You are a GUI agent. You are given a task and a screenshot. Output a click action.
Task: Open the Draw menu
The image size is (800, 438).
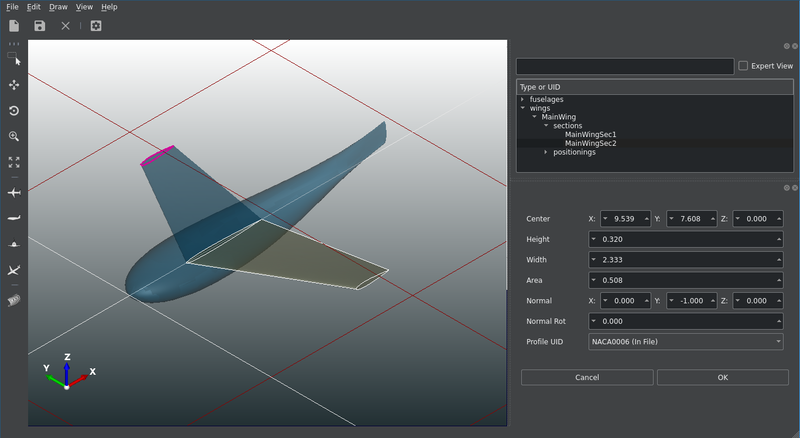point(58,7)
